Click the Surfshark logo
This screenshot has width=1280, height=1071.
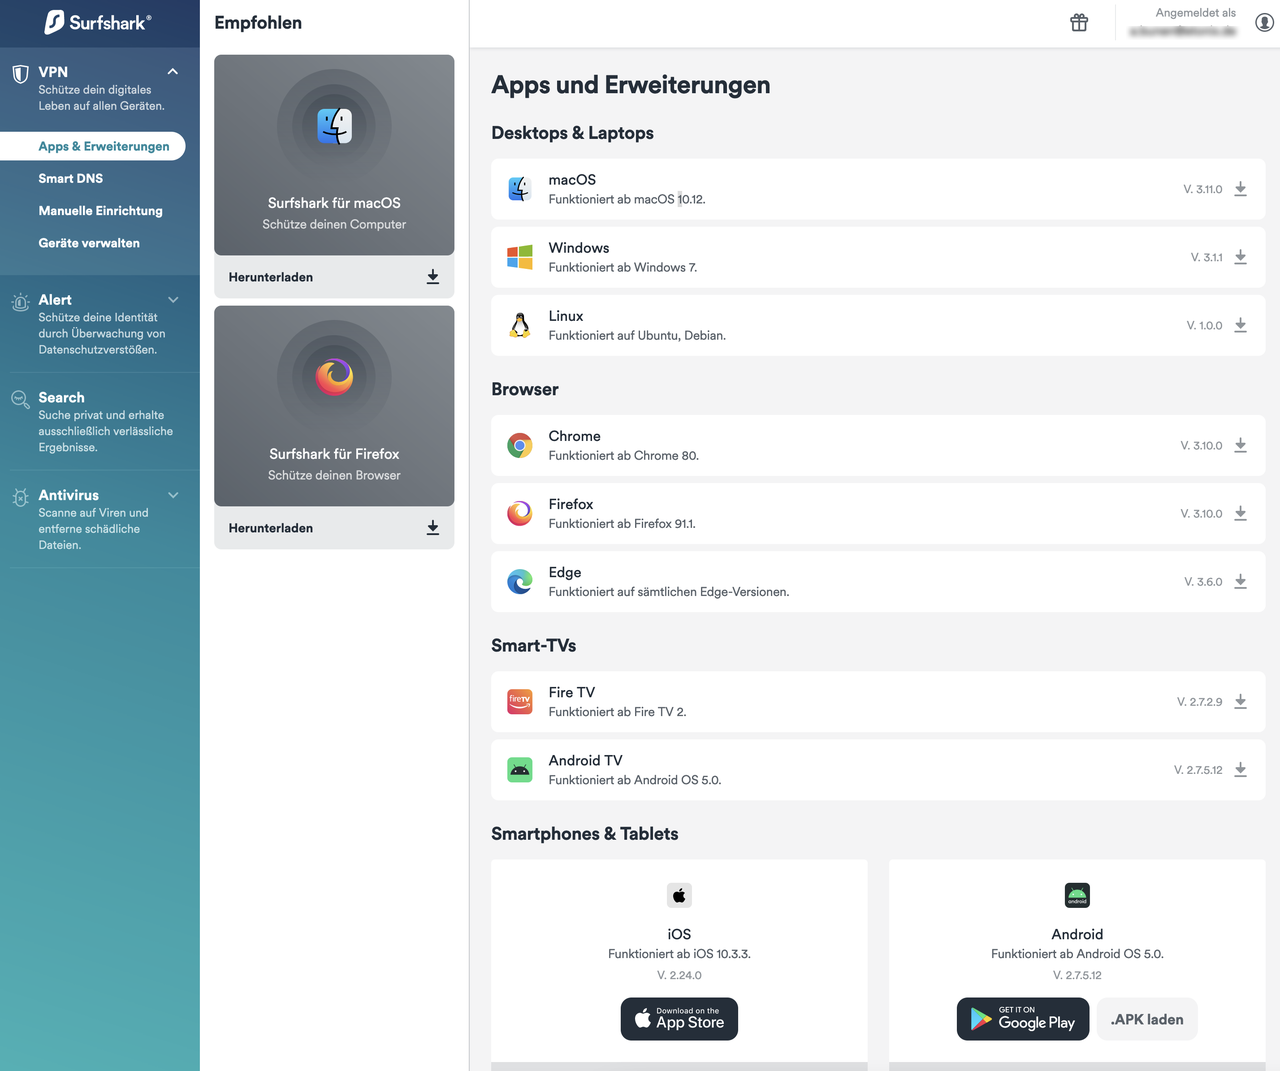click(98, 22)
